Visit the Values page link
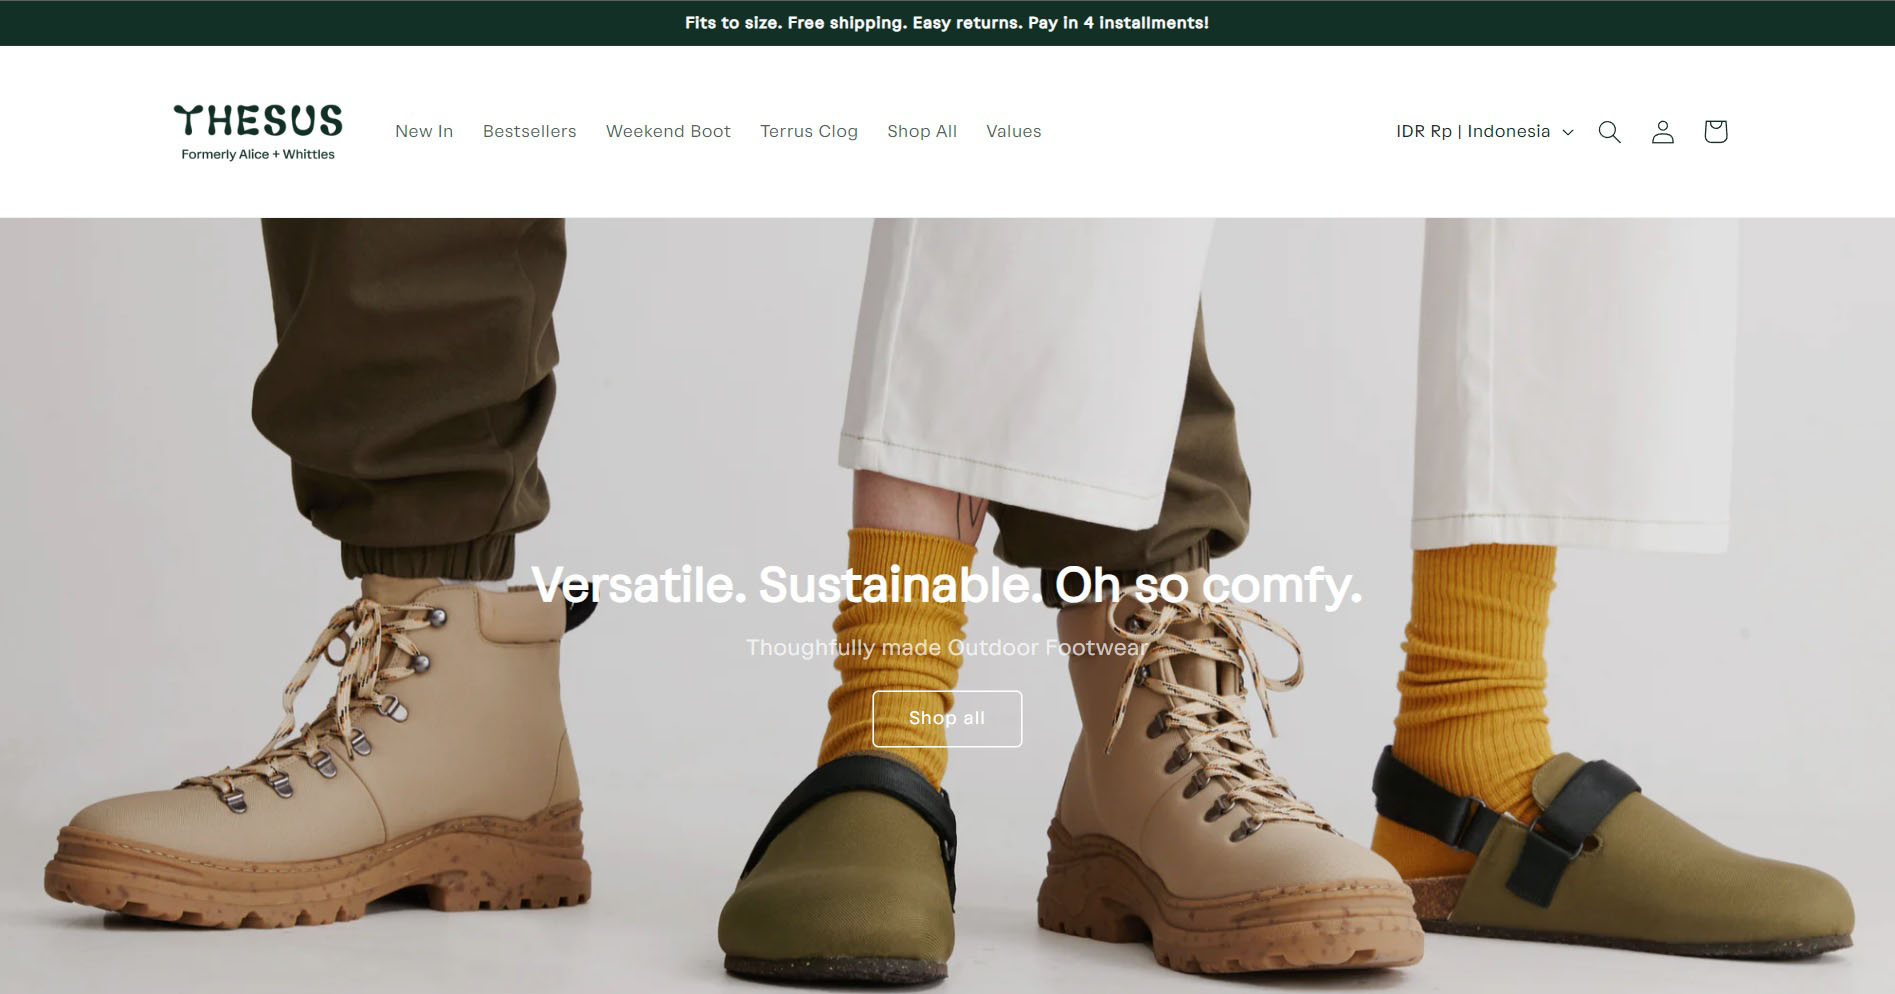Image resolution: width=1895 pixels, height=994 pixels. click(1013, 132)
